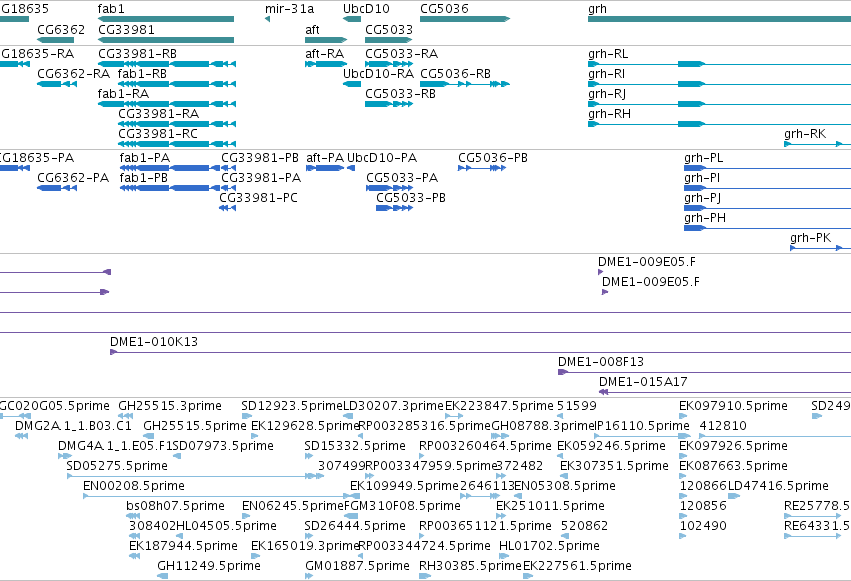This screenshot has height=581, width=851.
Task: Select the grh-PI protein
Action: point(767,188)
